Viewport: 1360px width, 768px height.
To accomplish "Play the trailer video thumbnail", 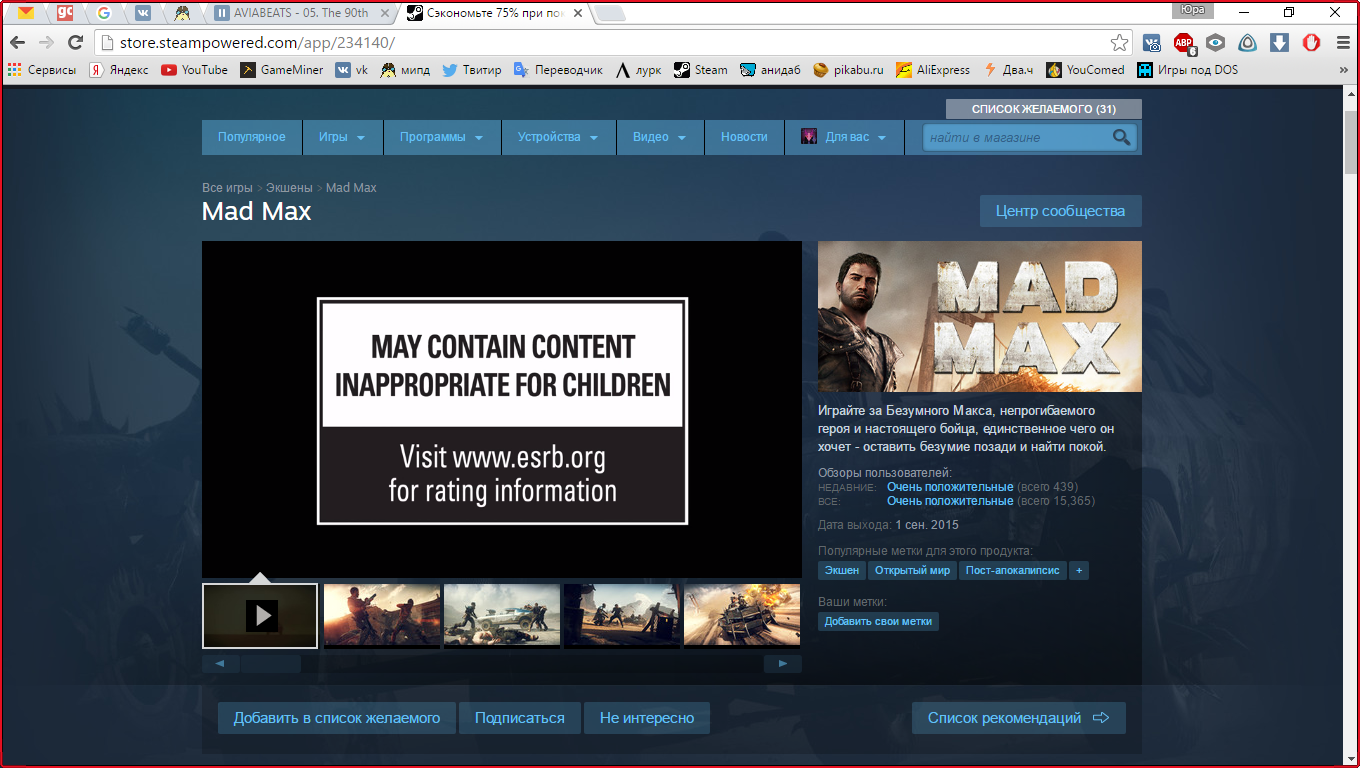I will pos(260,615).
